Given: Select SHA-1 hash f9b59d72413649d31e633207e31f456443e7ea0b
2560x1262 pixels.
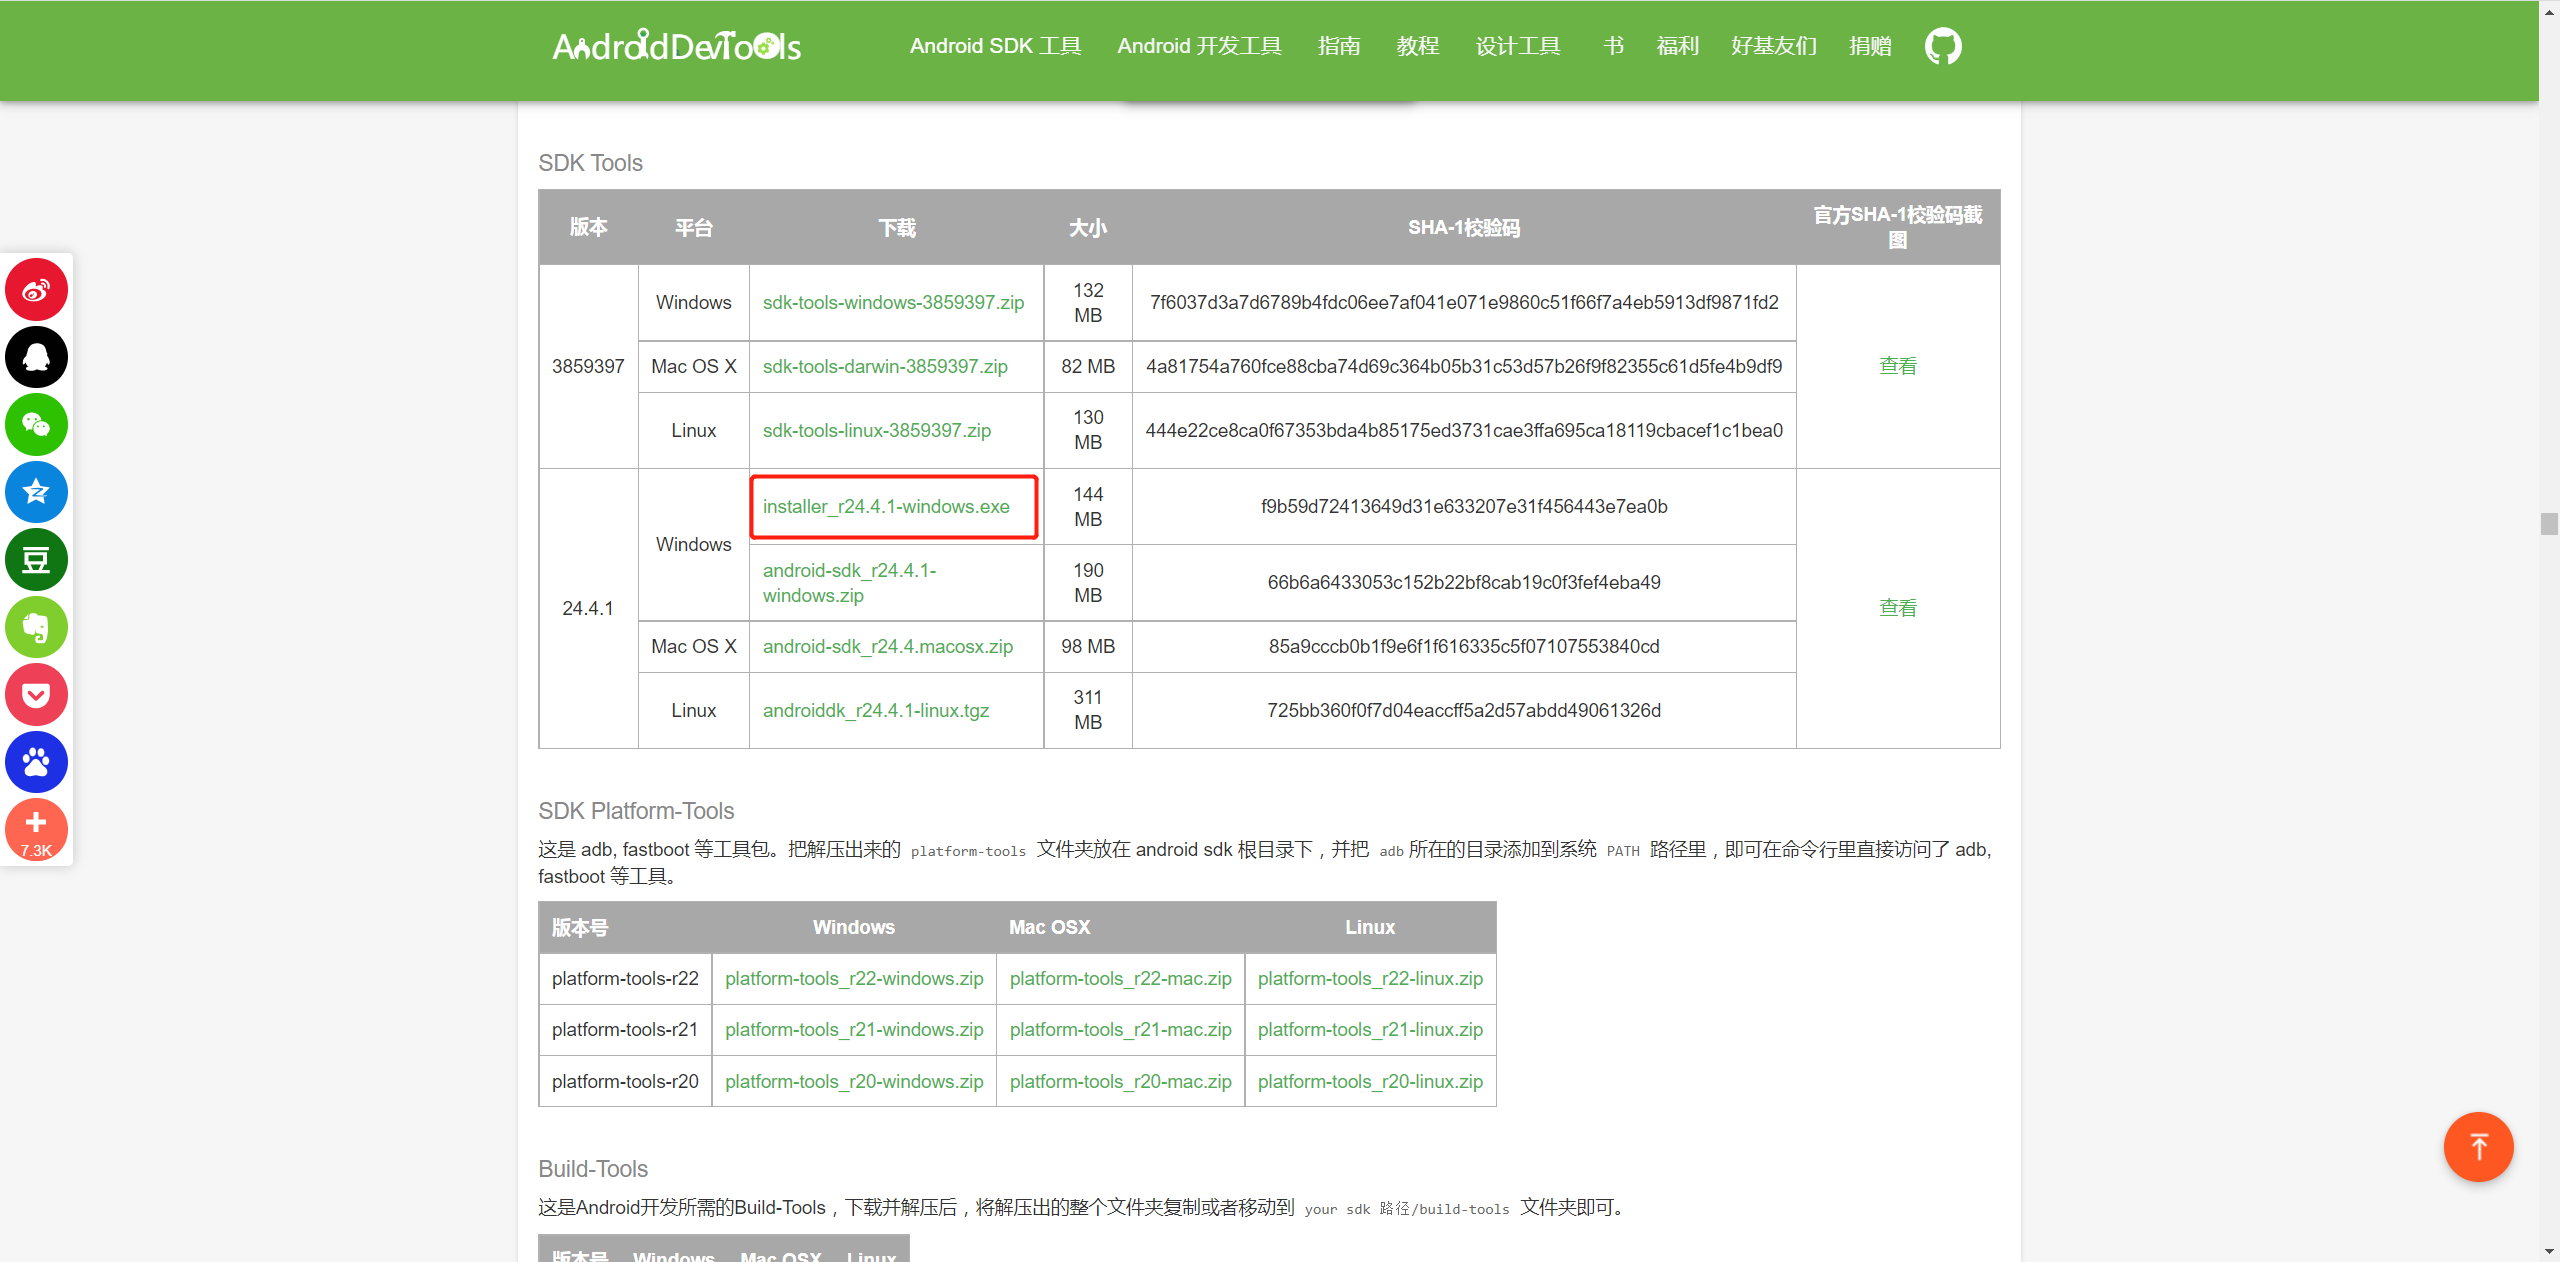Looking at the screenshot, I should tap(1464, 507).
